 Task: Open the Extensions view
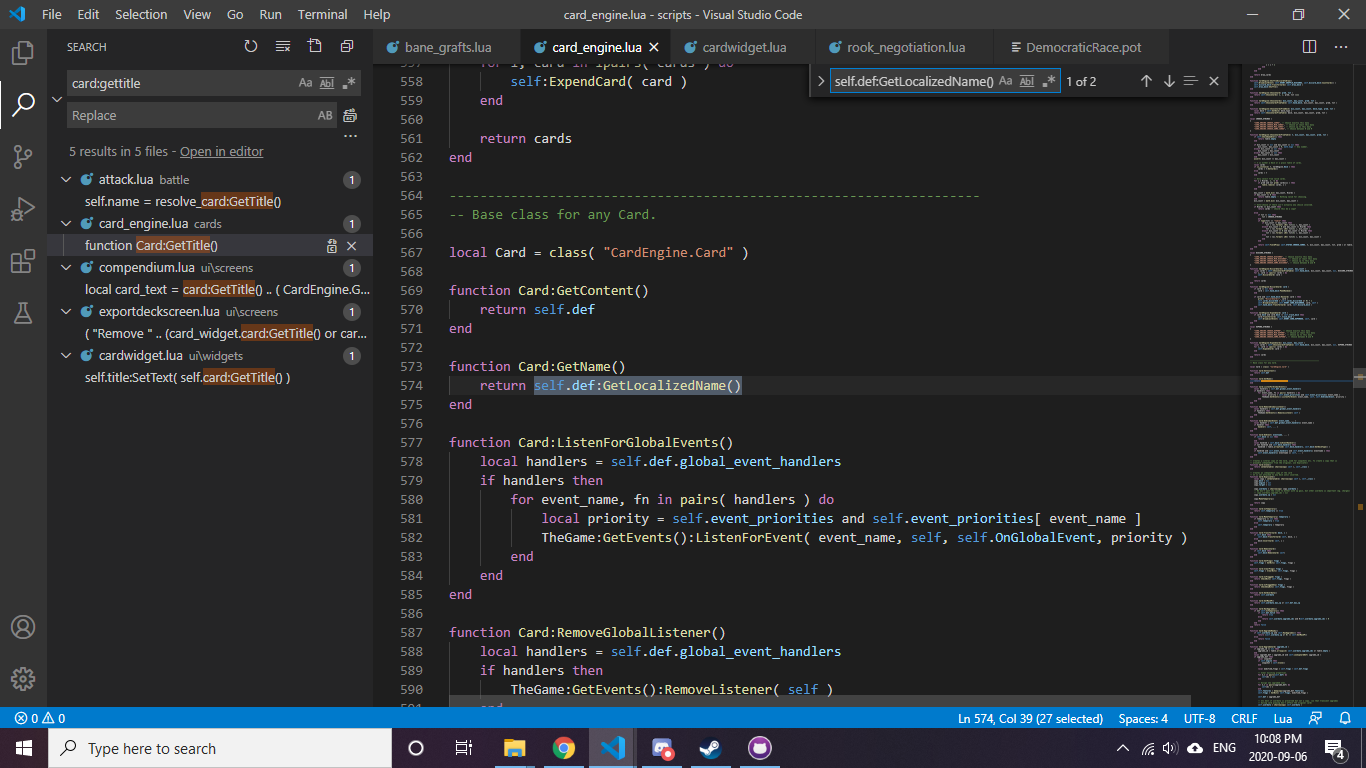click(23, 261)
